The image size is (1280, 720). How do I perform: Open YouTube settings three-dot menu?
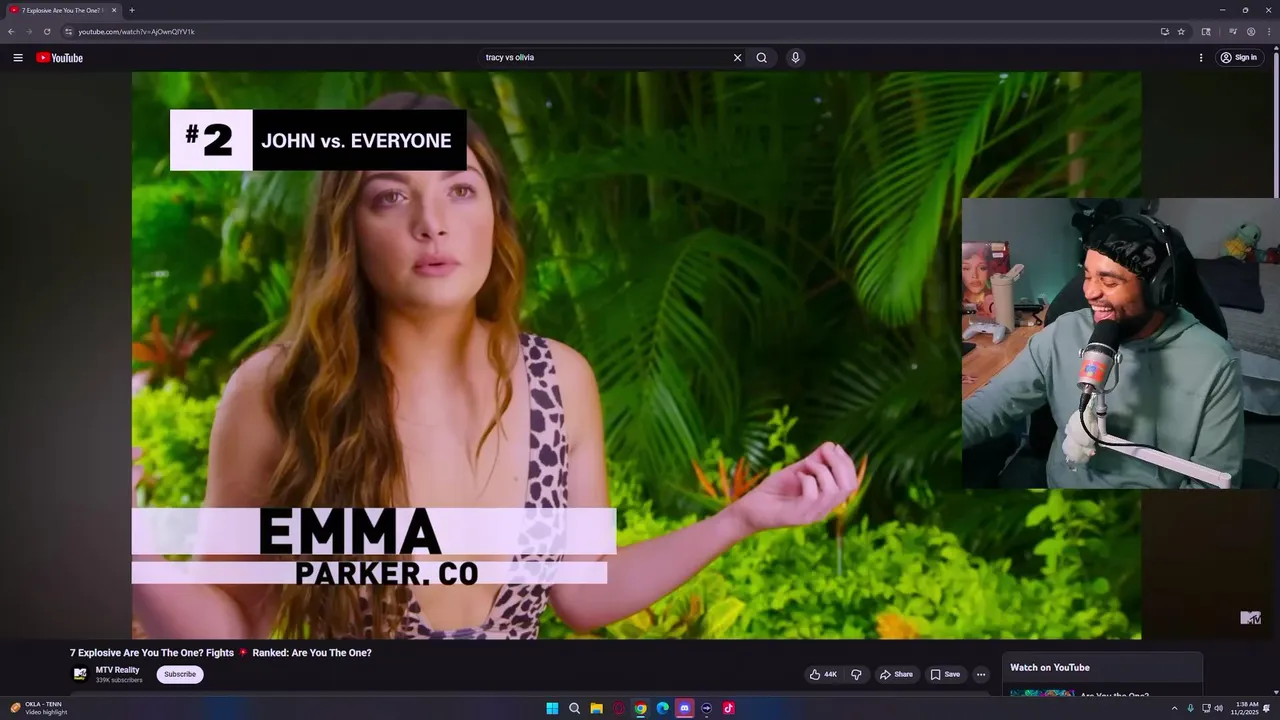point(1201,58)
